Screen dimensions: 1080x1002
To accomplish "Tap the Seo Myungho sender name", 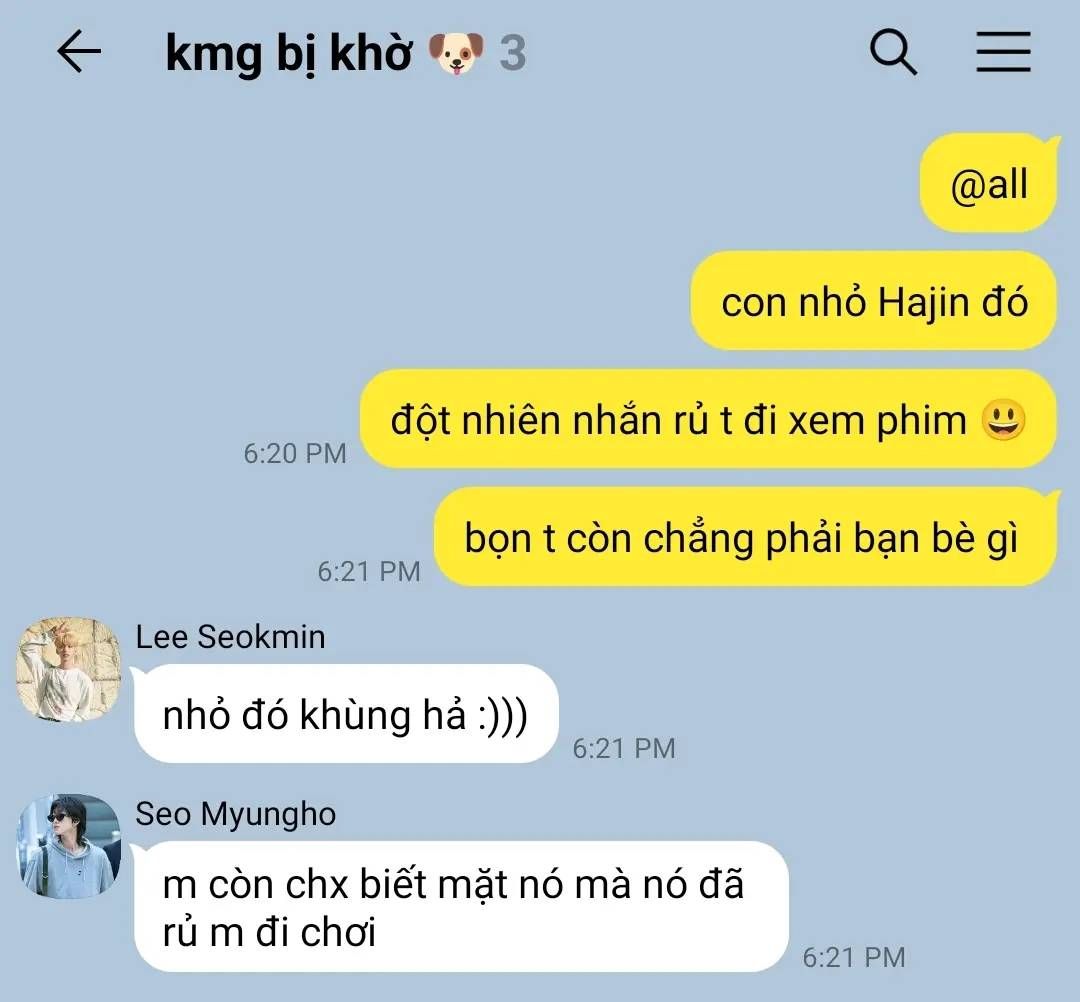I will click(x=236, y=814).
